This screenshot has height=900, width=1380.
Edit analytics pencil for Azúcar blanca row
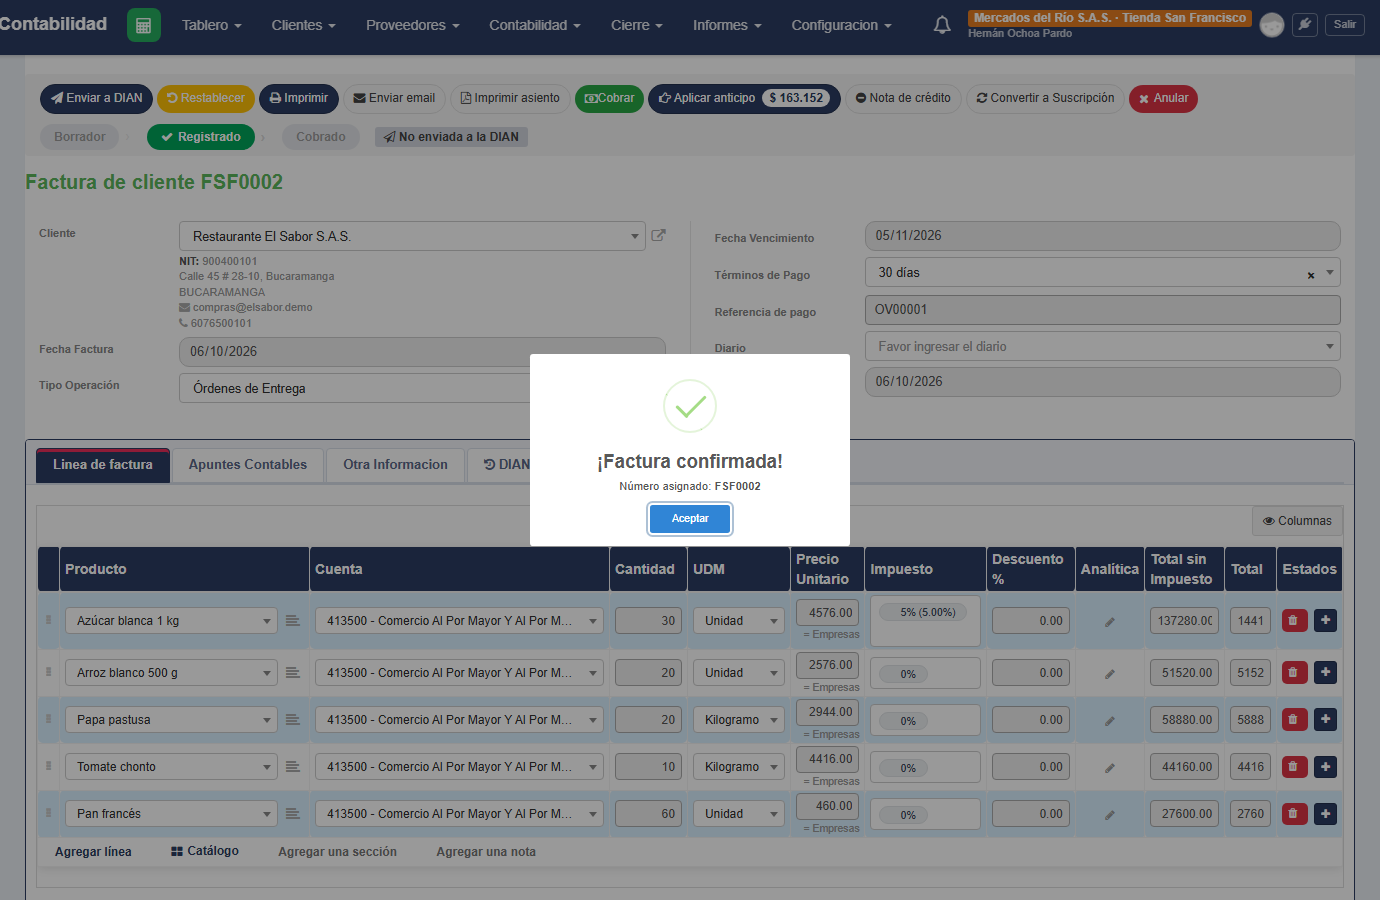tap(1109, 621)
